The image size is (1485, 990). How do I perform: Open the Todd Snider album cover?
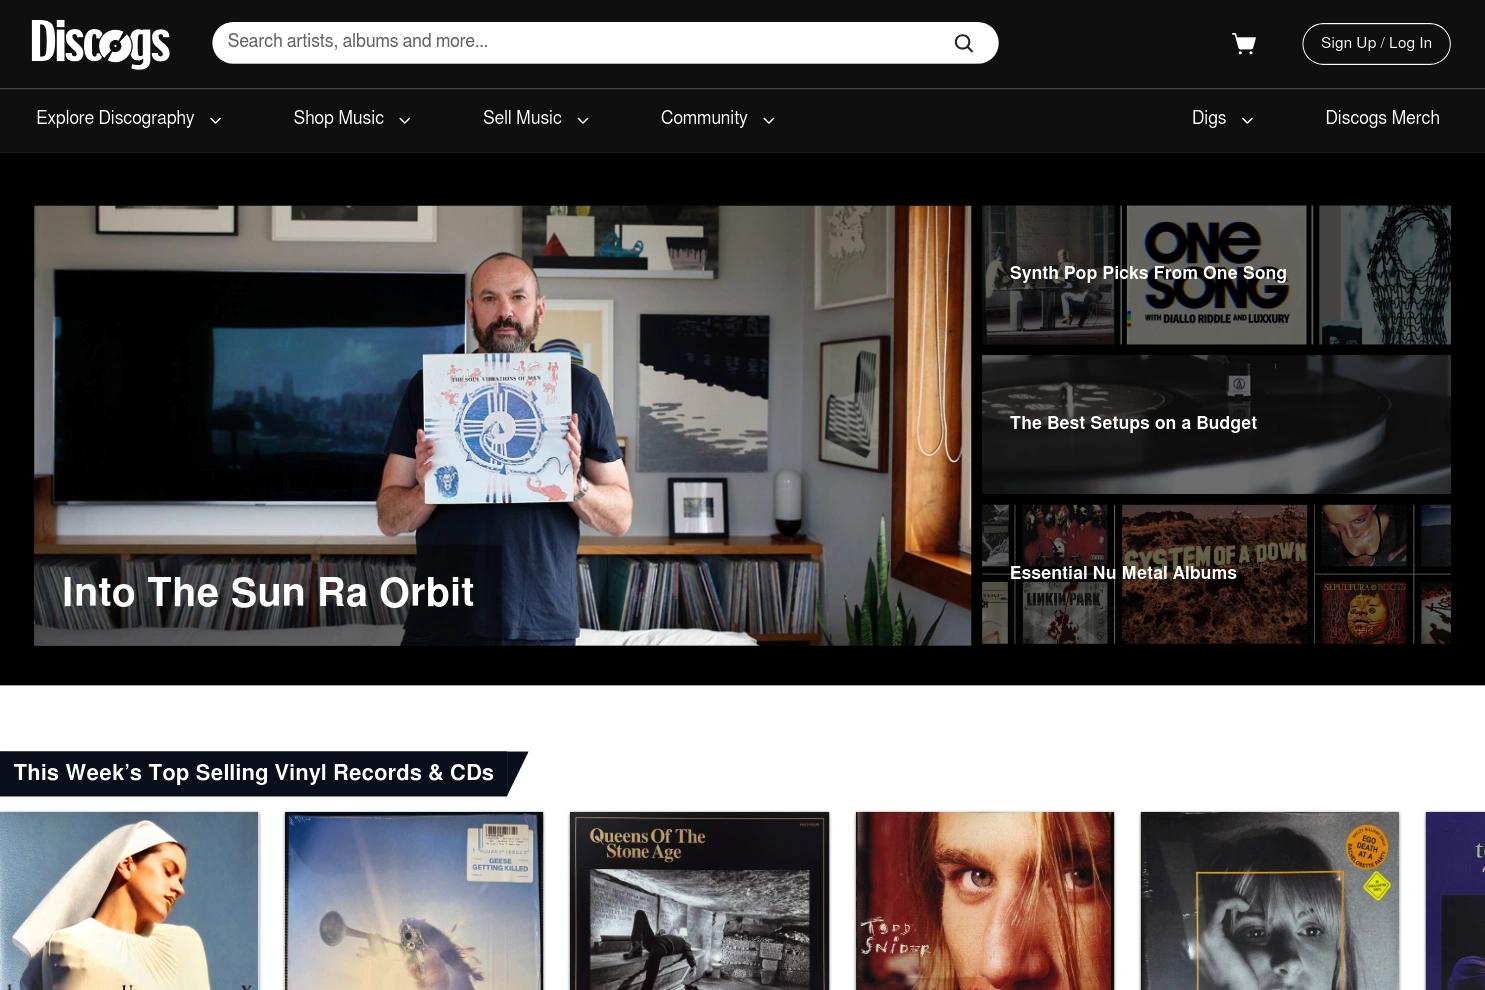[985, 901]
